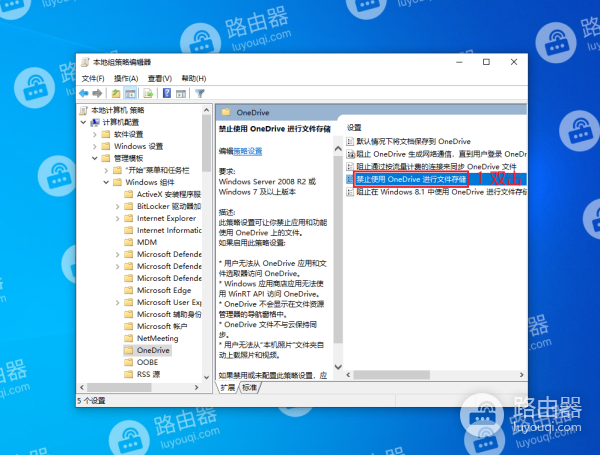Switch to the 标准 tab
This screenshot has height=455, width=600.
pos(249,388)
